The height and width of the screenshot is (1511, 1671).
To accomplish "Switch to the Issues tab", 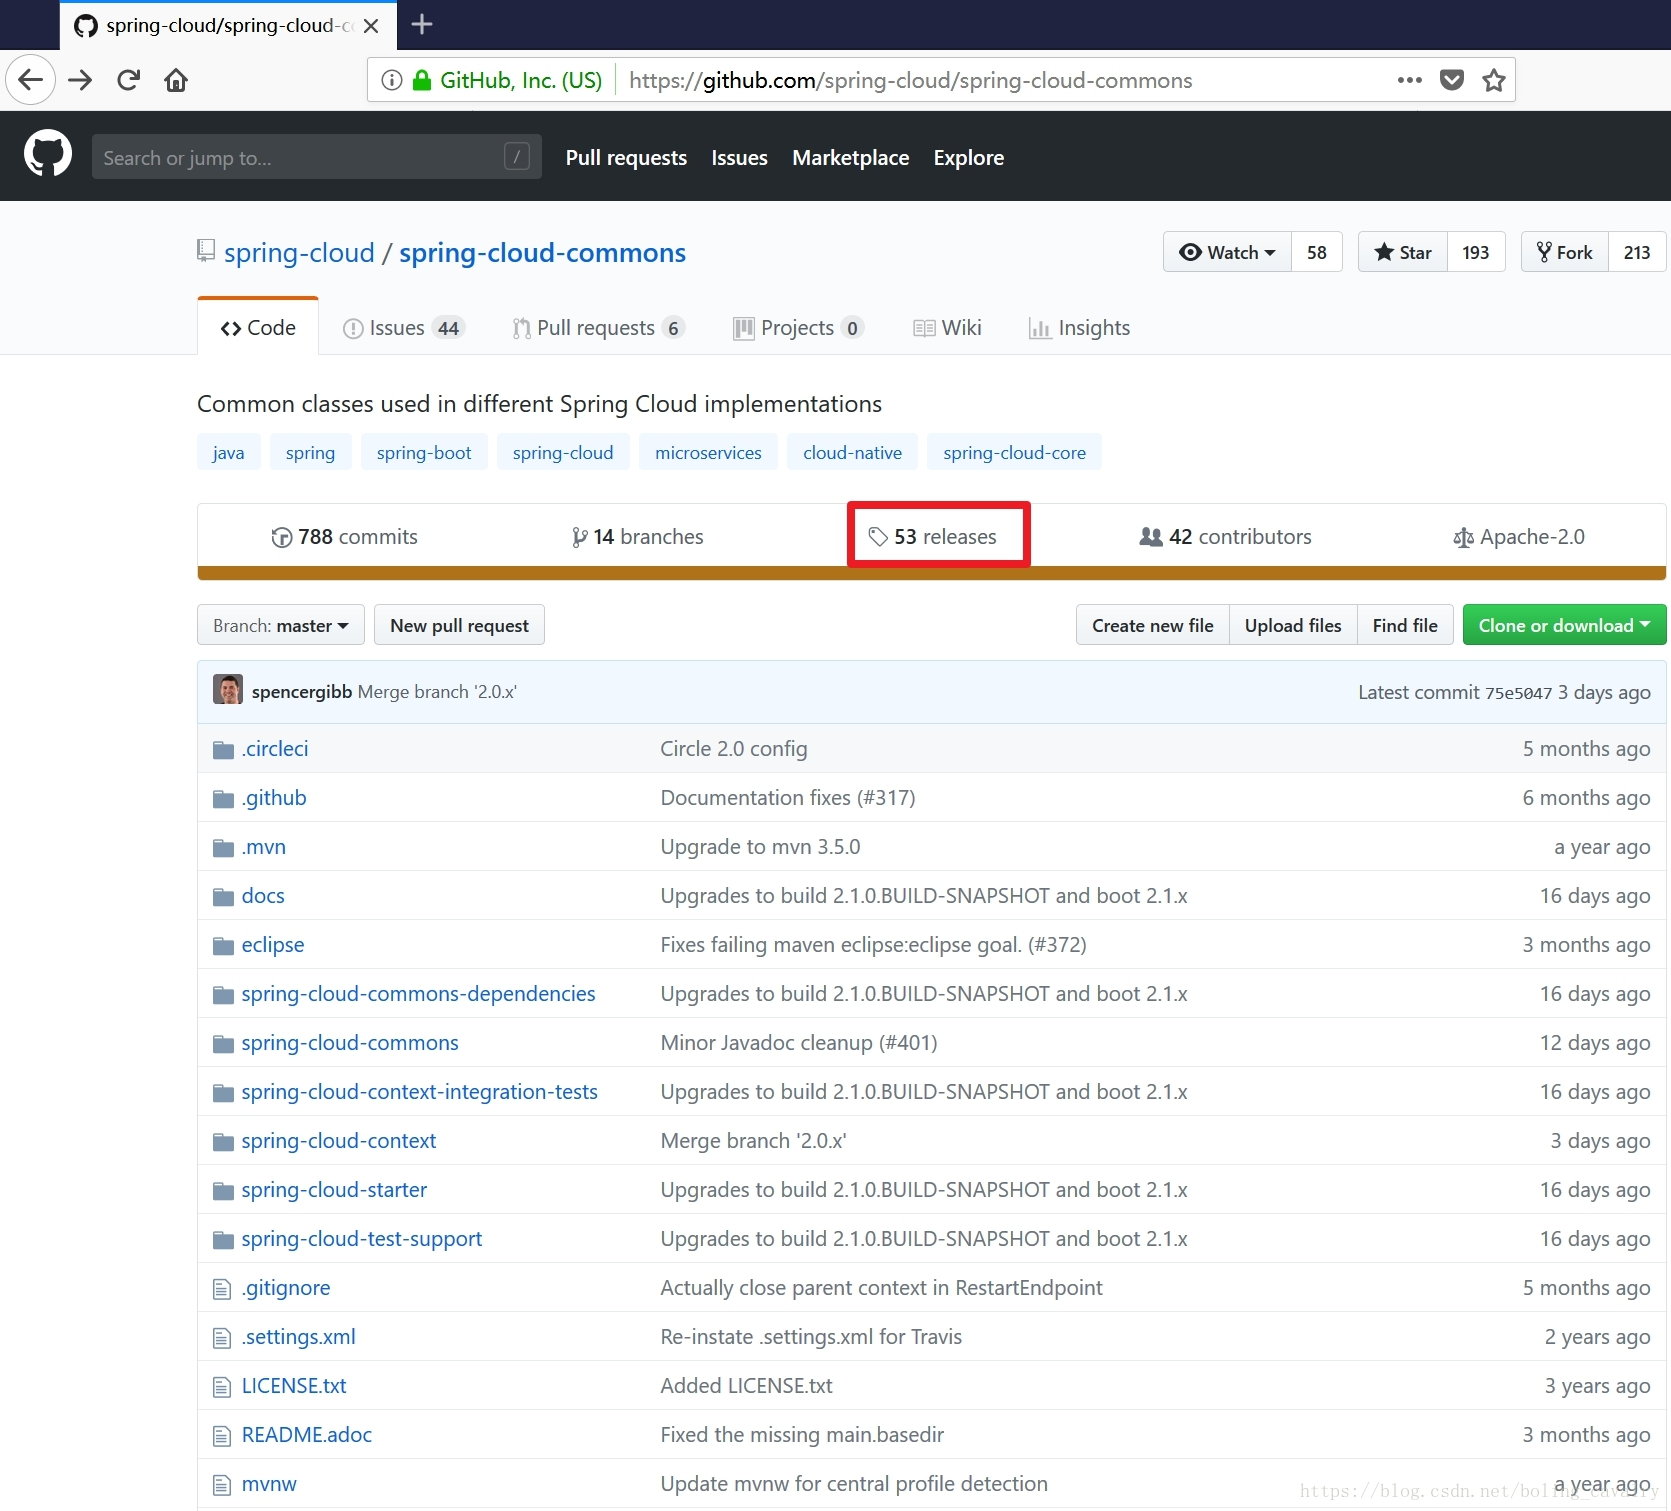I will click(x=404, y=328).
